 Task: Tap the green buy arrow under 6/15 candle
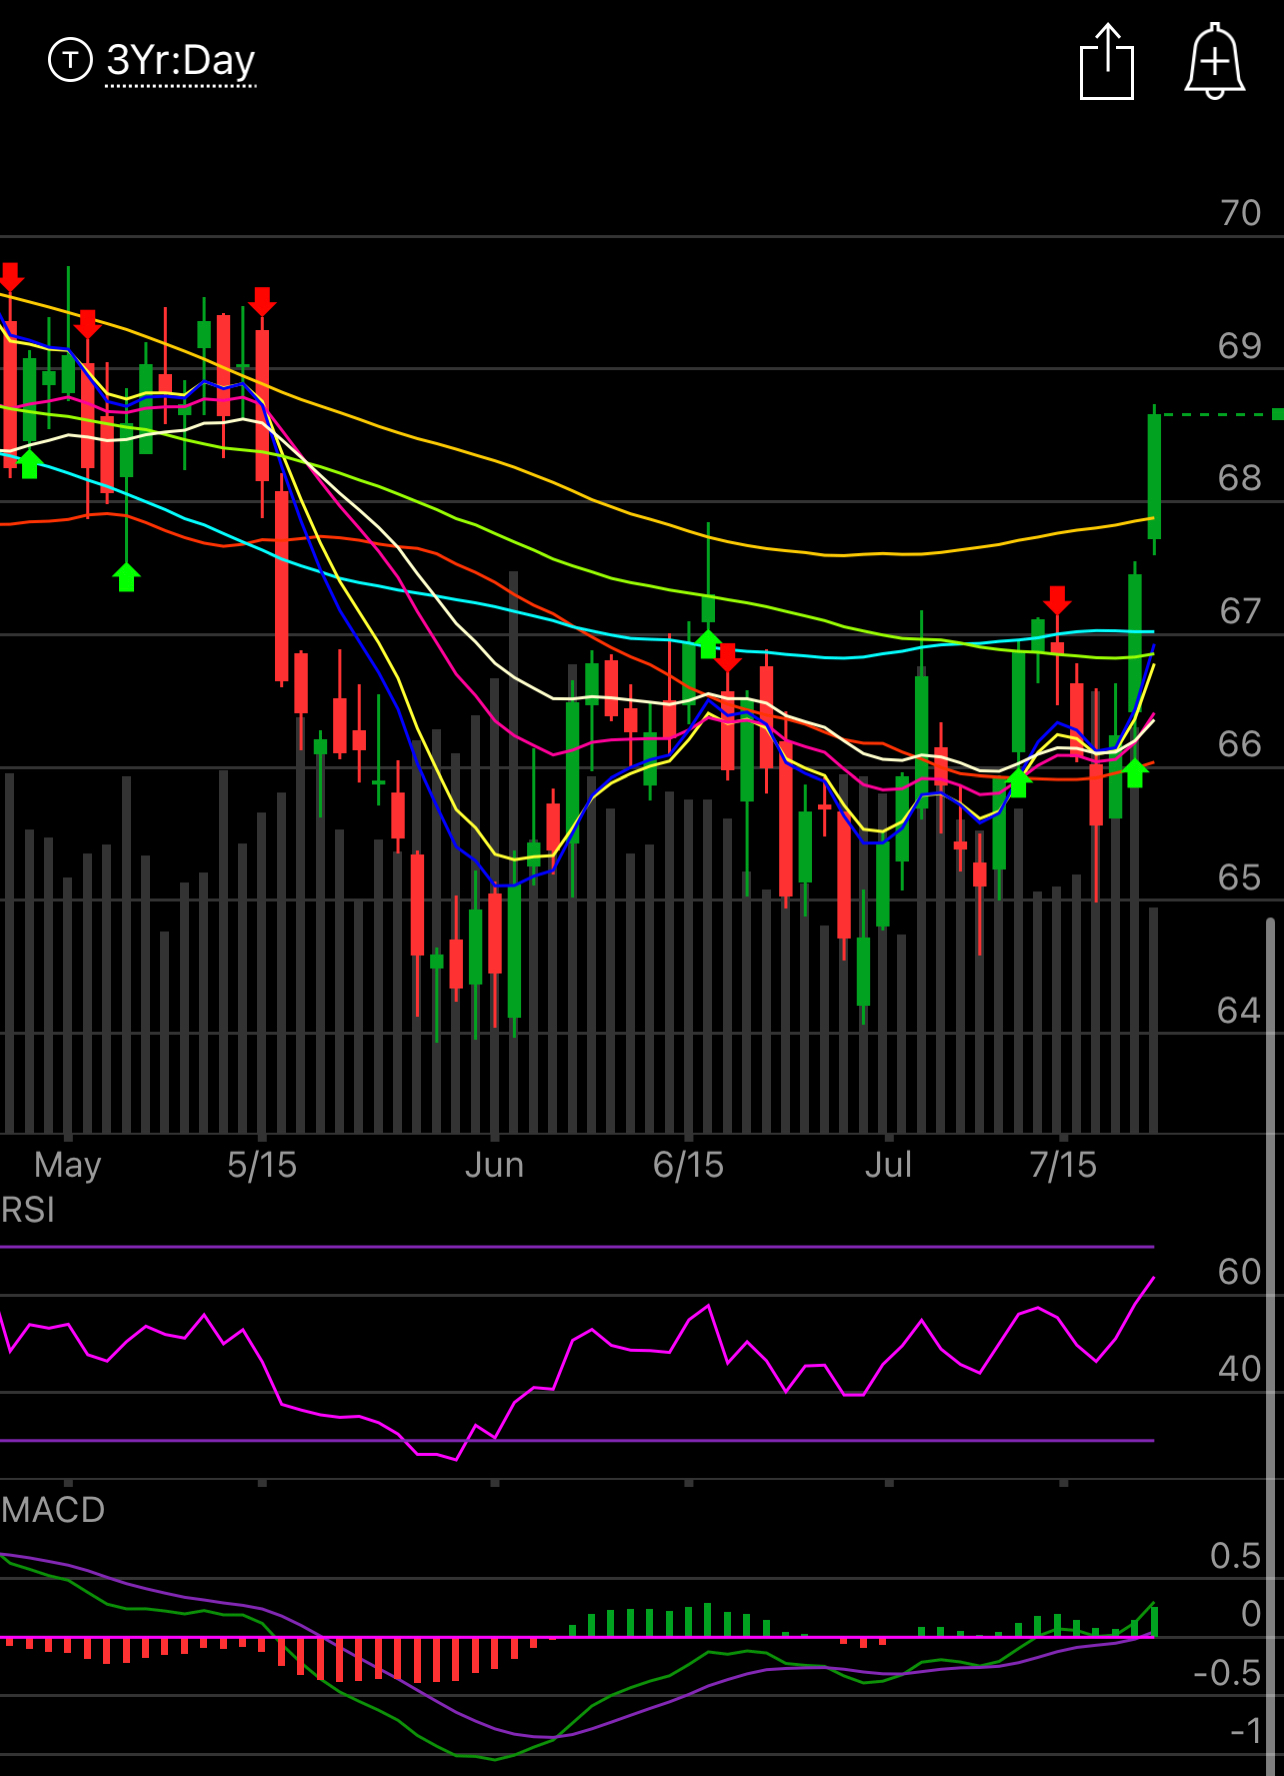[x=708, y=643]
